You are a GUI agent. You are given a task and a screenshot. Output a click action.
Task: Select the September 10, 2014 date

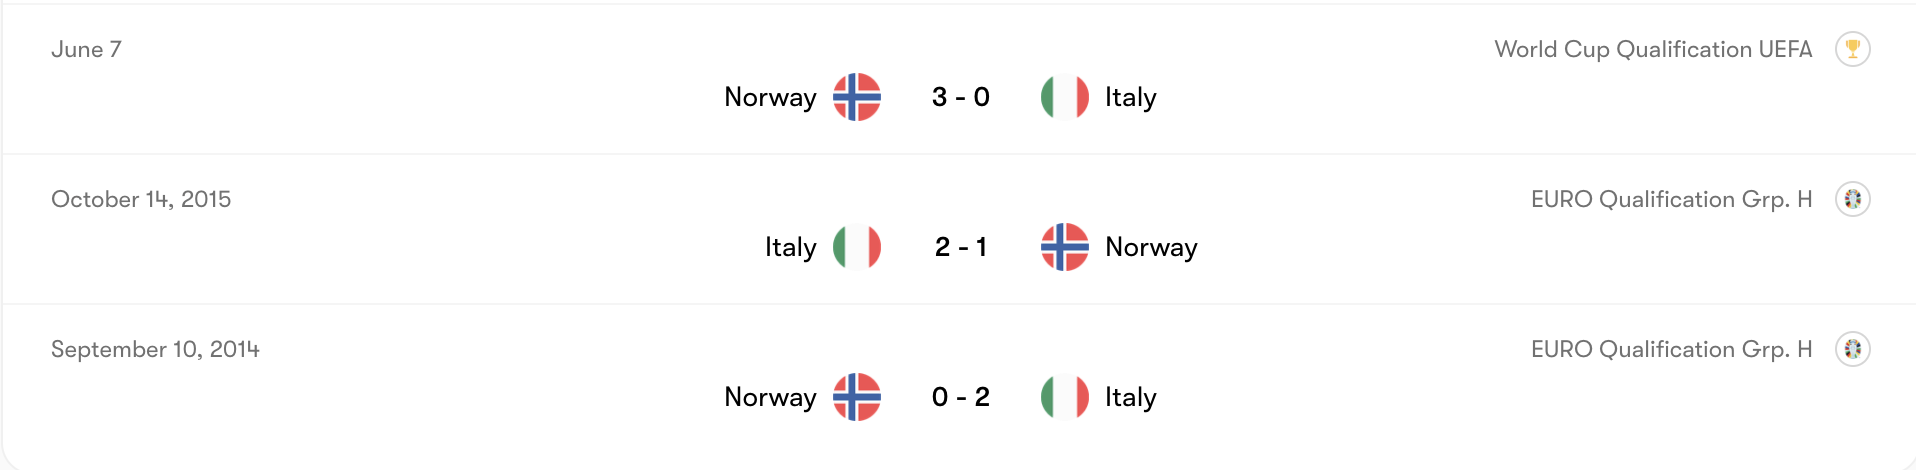click(x=155, y=349)
